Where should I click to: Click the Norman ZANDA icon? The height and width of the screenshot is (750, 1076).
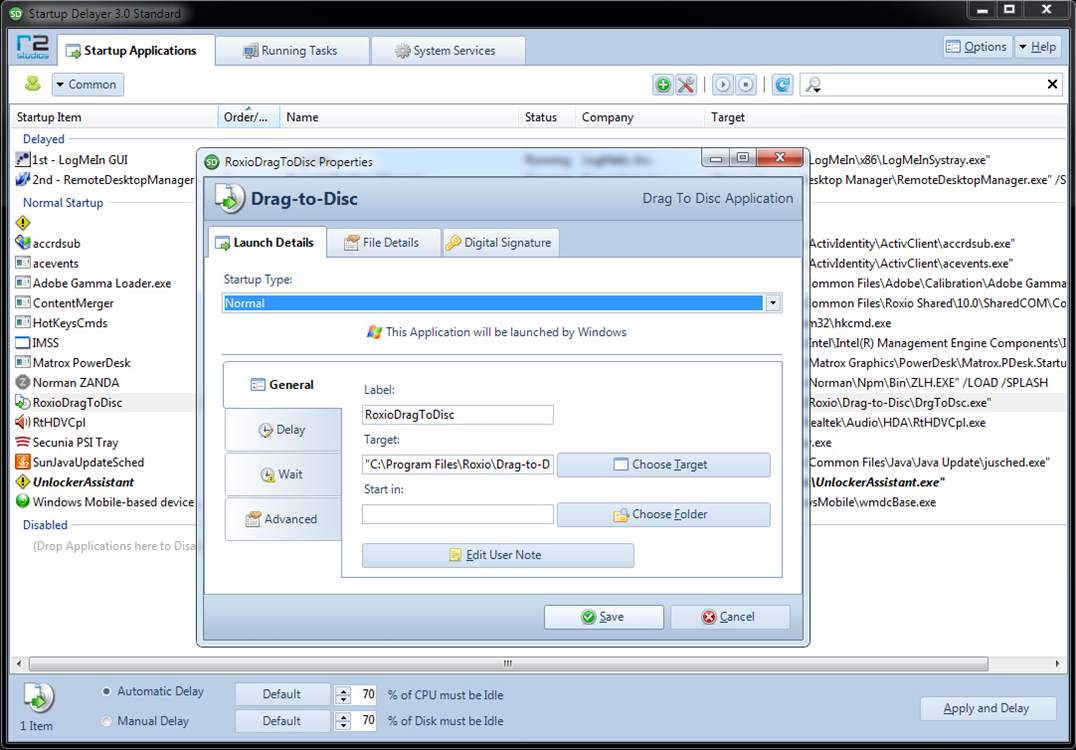coord(23,382)
